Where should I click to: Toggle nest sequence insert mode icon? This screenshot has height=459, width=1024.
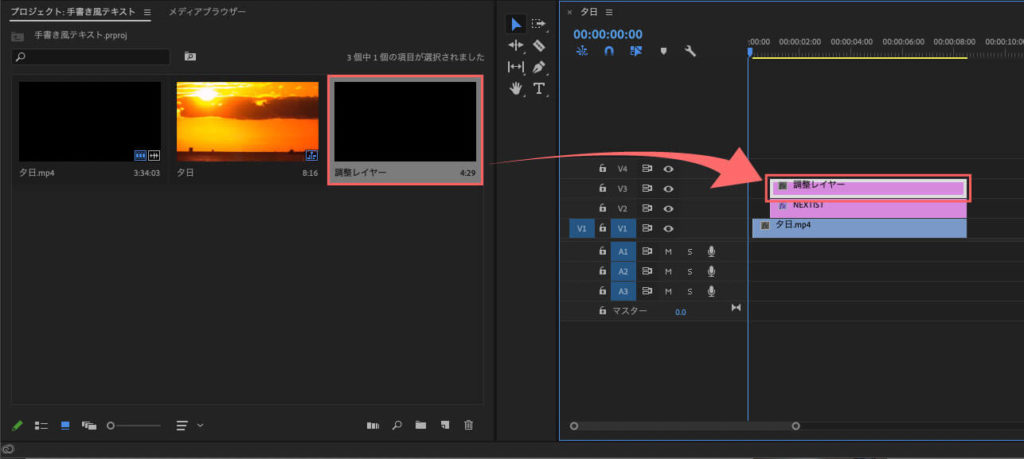click(583, 51)
